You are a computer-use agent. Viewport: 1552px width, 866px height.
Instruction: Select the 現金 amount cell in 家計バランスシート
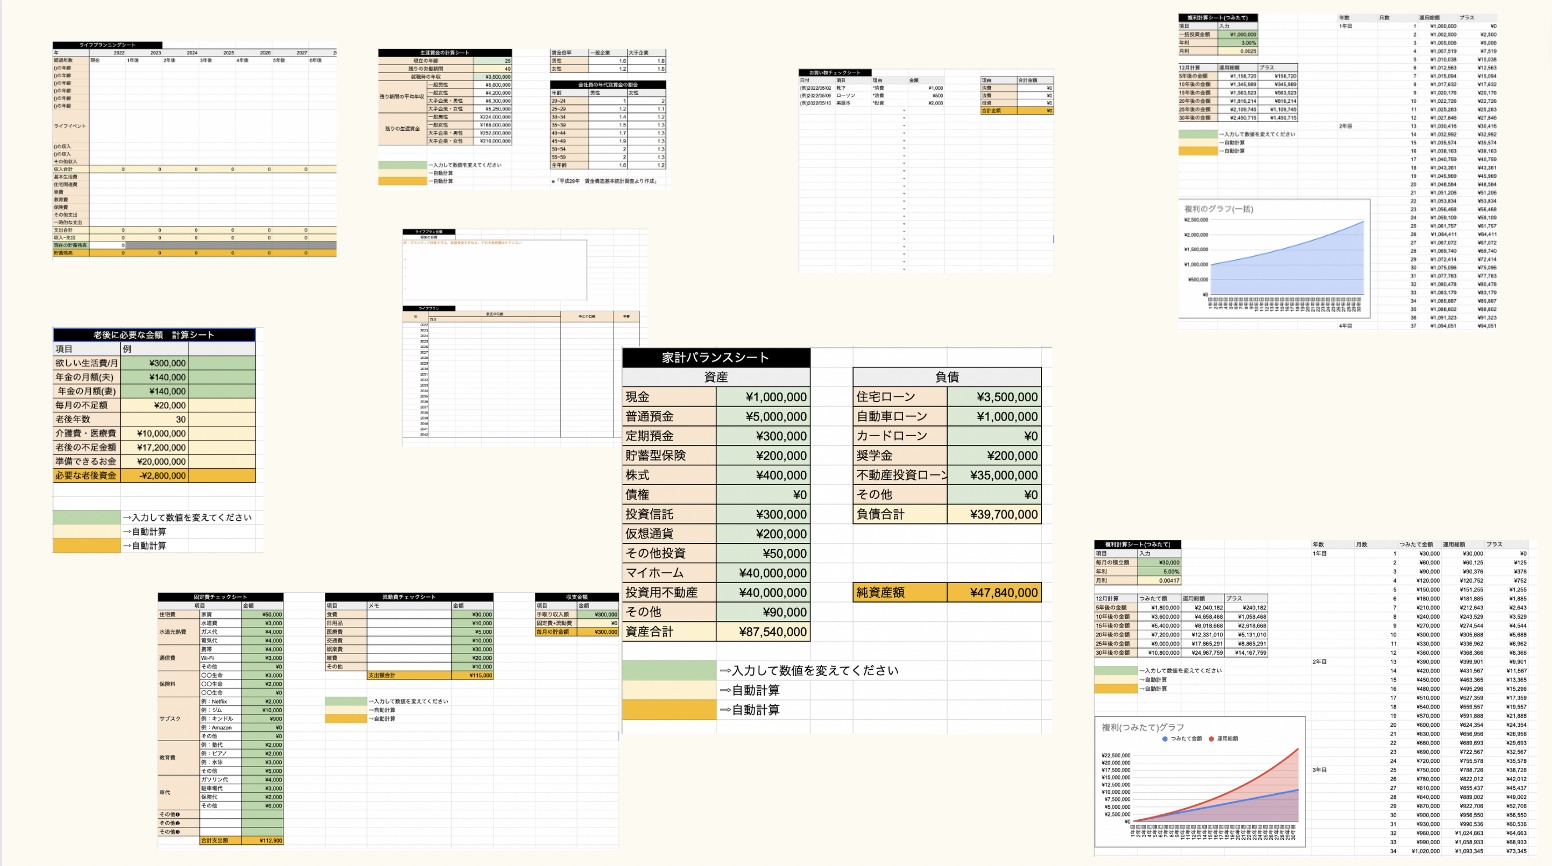pos(763,397)
